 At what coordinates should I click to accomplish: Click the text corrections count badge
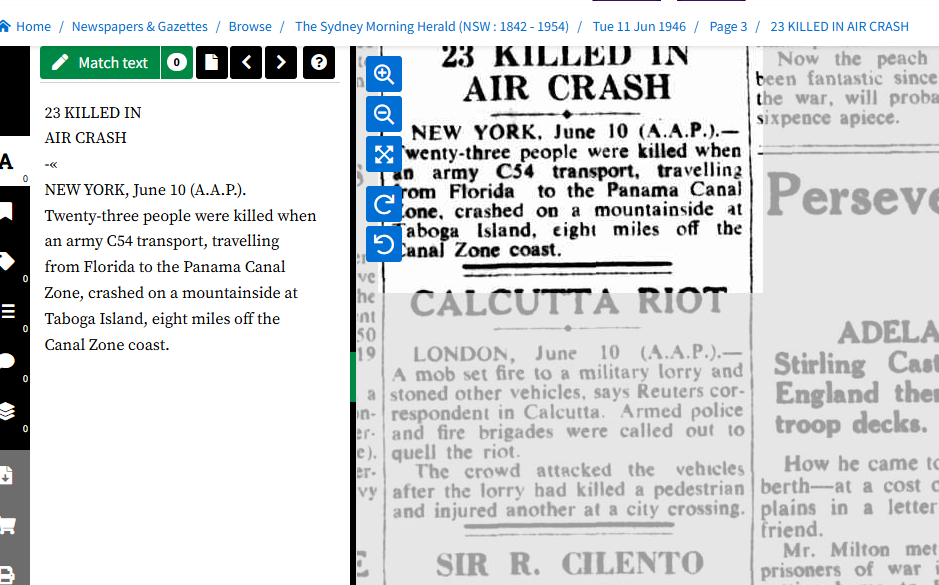pyautogui.click(x=177, y=62)
